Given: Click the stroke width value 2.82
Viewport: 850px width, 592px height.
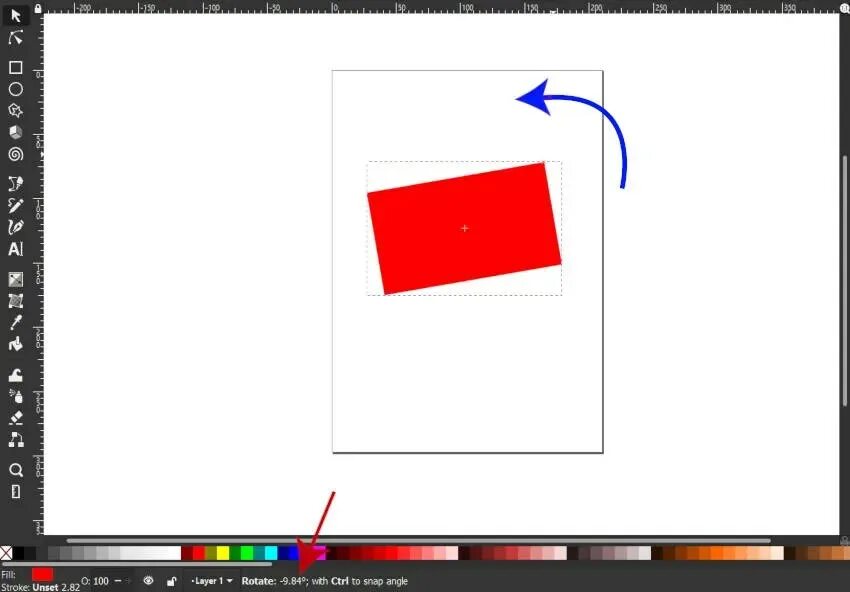Looking at the screenshot, I should tap(70, 587).
